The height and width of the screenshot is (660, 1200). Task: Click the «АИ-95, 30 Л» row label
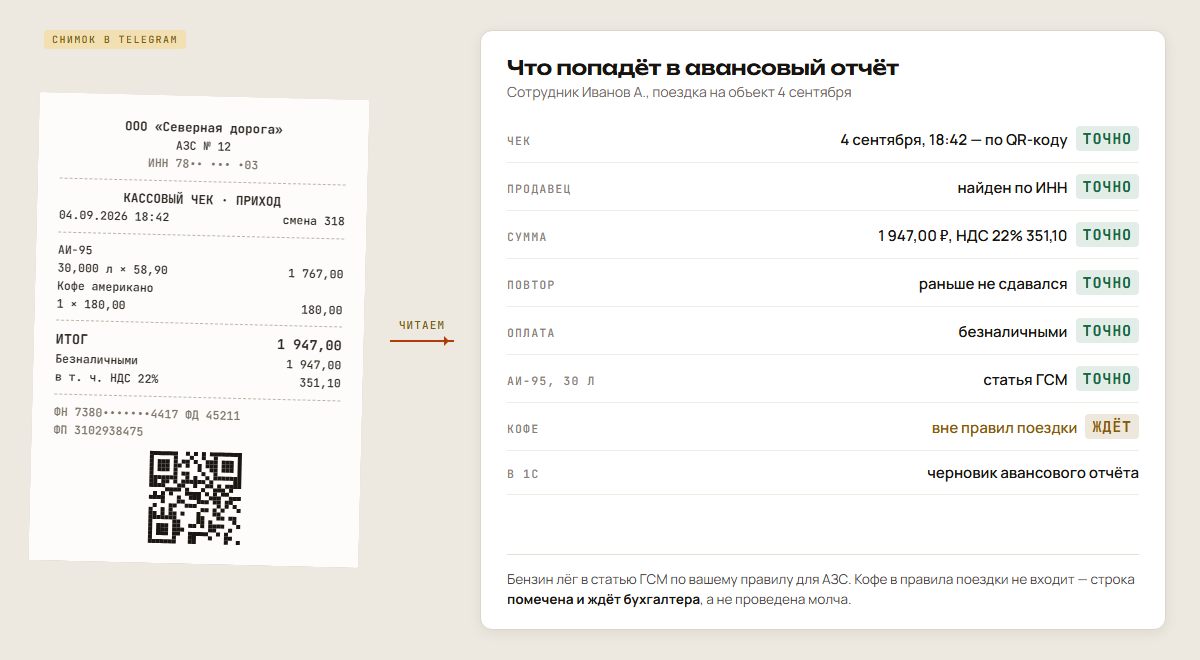click(551, 381)
